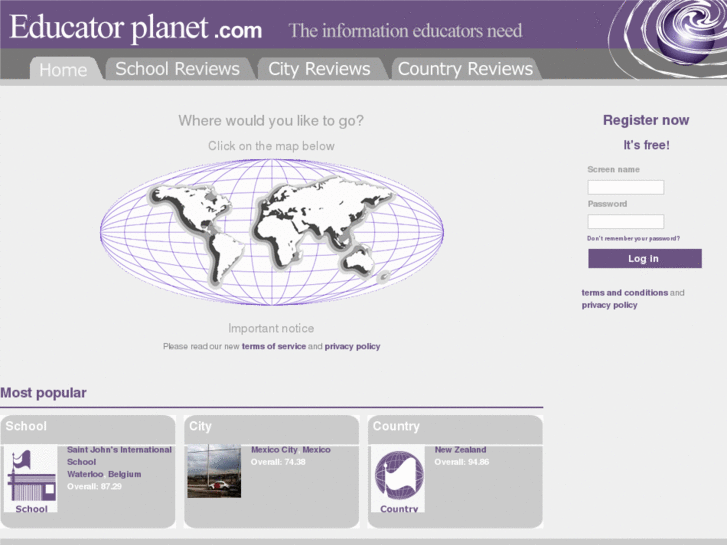The image size is (727, 545).
Task: Click the Overall: 74.38 score
Action: [278, 462]
